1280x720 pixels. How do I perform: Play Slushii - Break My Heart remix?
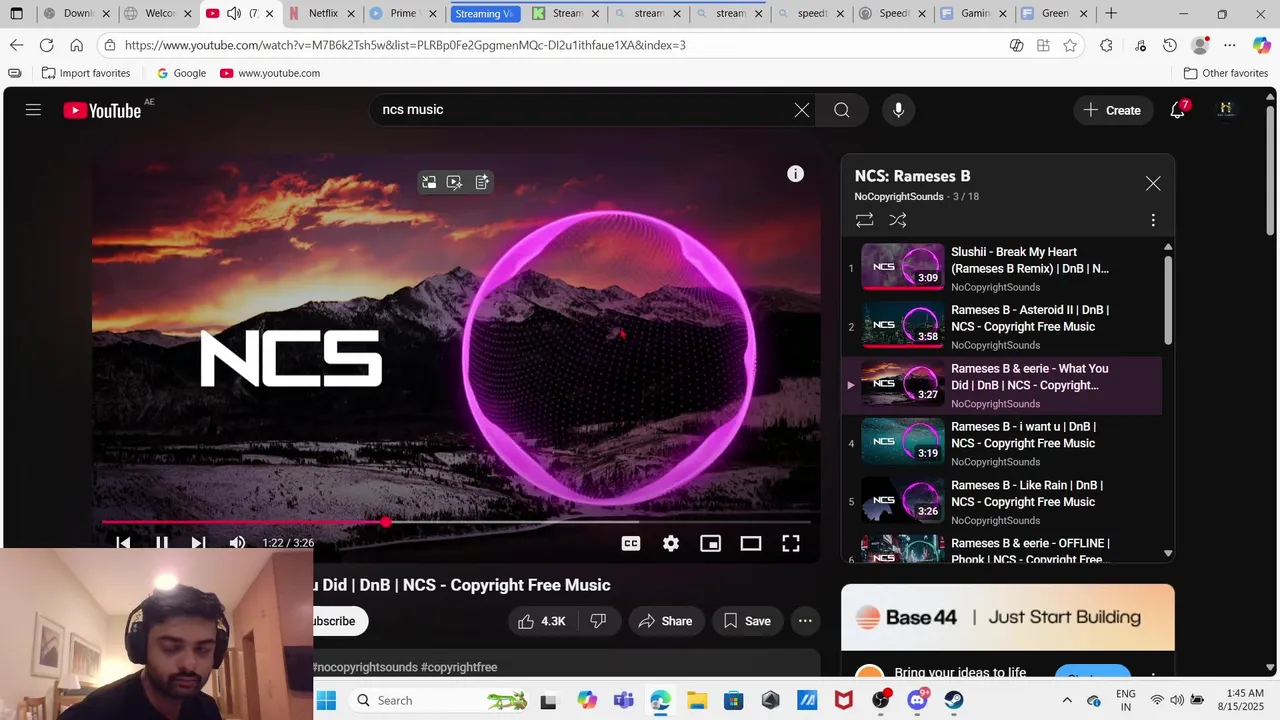(1003, 268)
